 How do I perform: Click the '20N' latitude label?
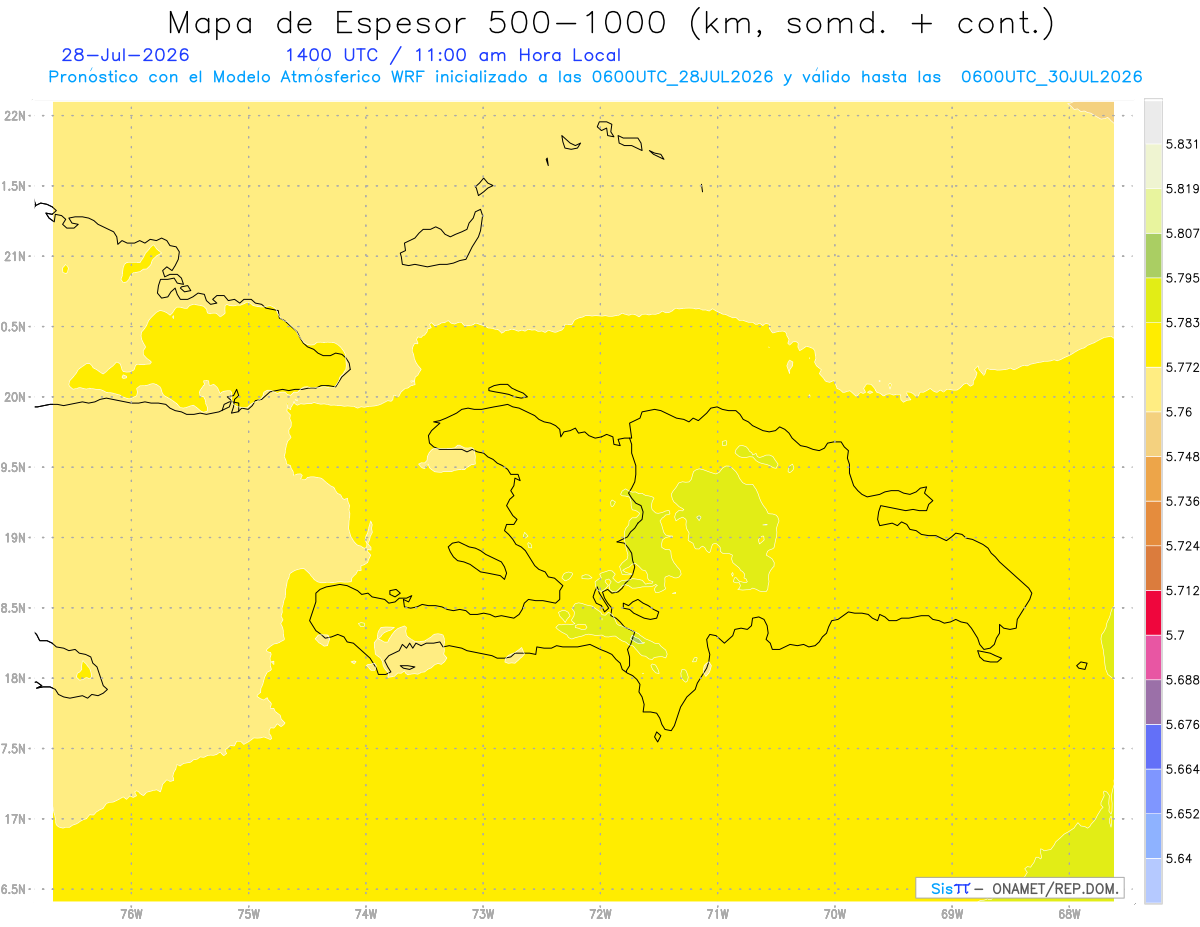pyautogui.click(x=16, y=397)
